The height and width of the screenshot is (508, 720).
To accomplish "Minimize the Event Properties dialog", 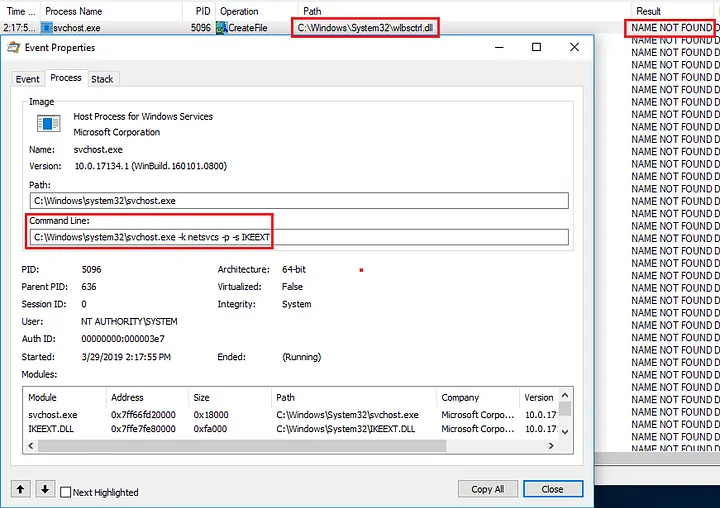I will pos(498,47).
